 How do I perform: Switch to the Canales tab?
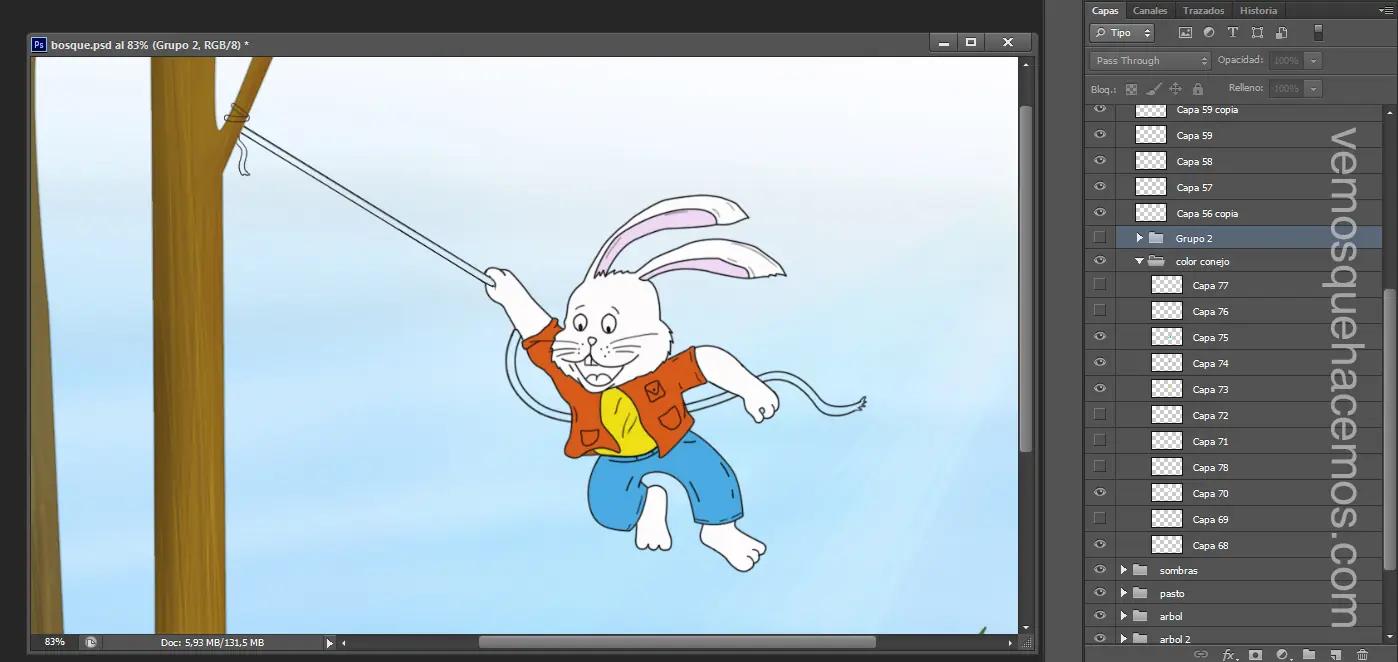(1150, 11)
